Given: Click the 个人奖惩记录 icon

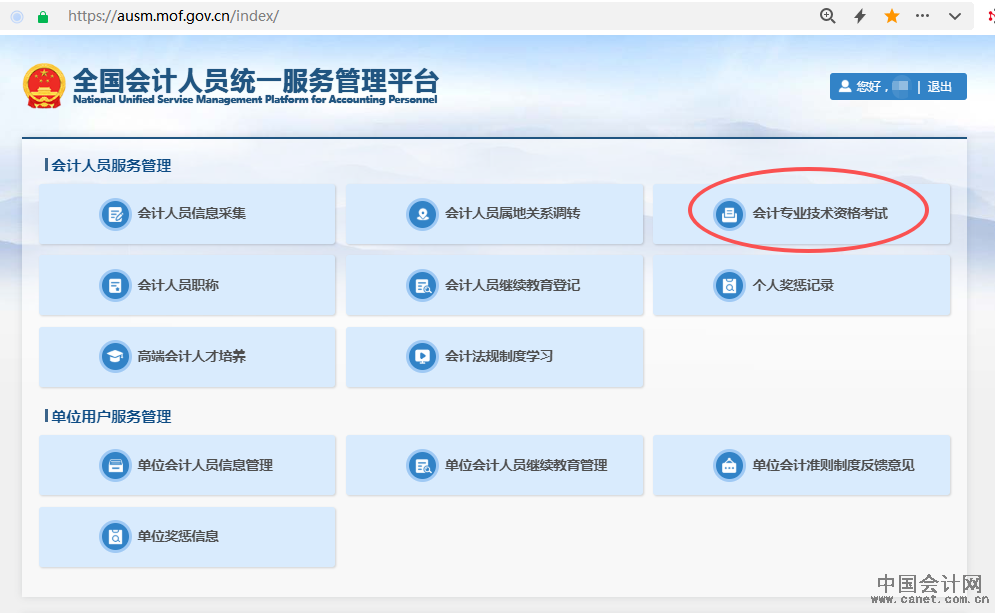Looking at the screenshot, I should point(730,286).
